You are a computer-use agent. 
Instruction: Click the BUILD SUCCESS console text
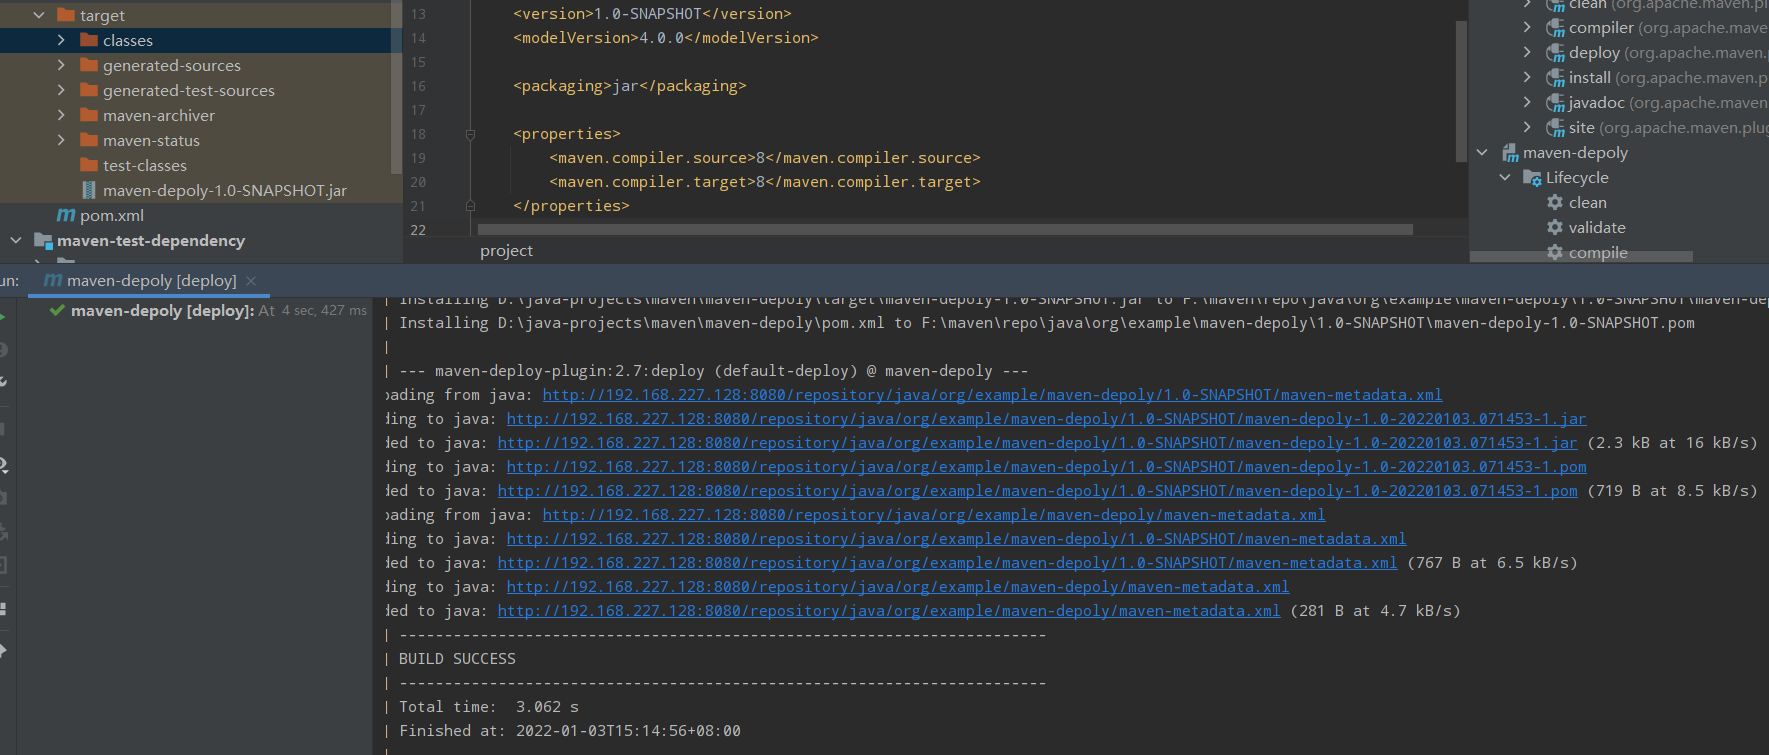(457, 659)
